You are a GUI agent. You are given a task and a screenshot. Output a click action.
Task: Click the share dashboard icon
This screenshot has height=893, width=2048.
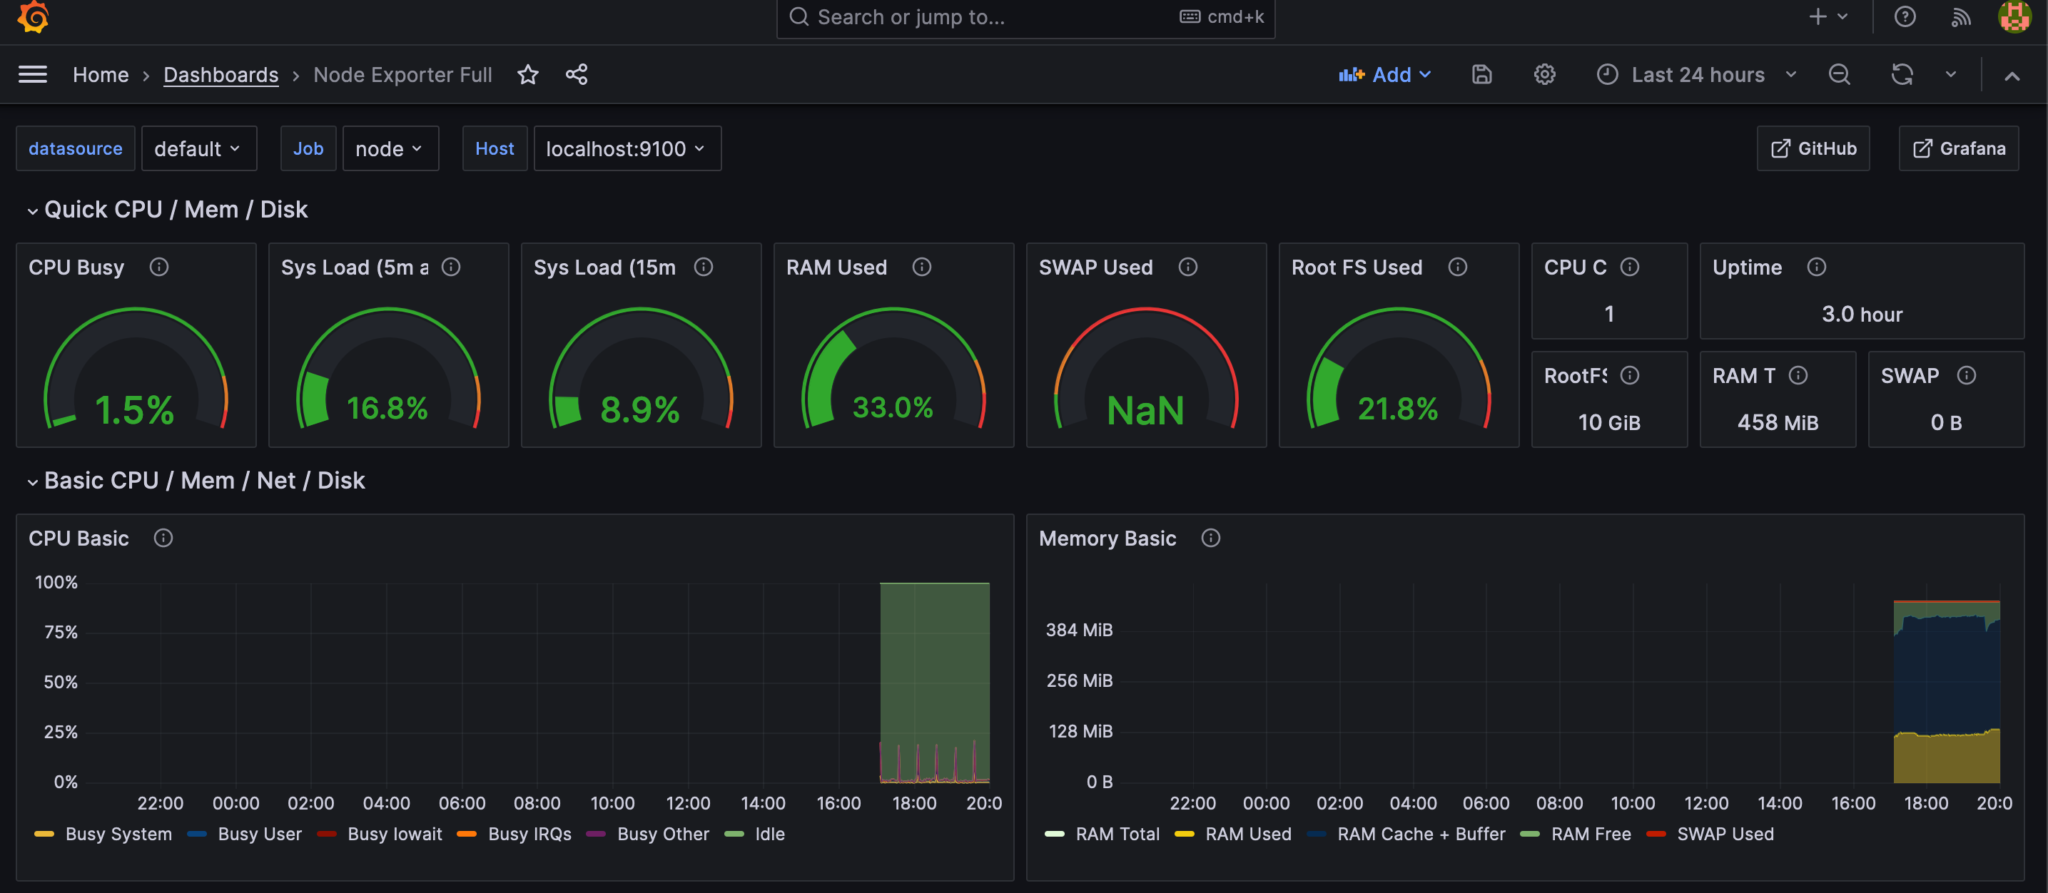577,75
